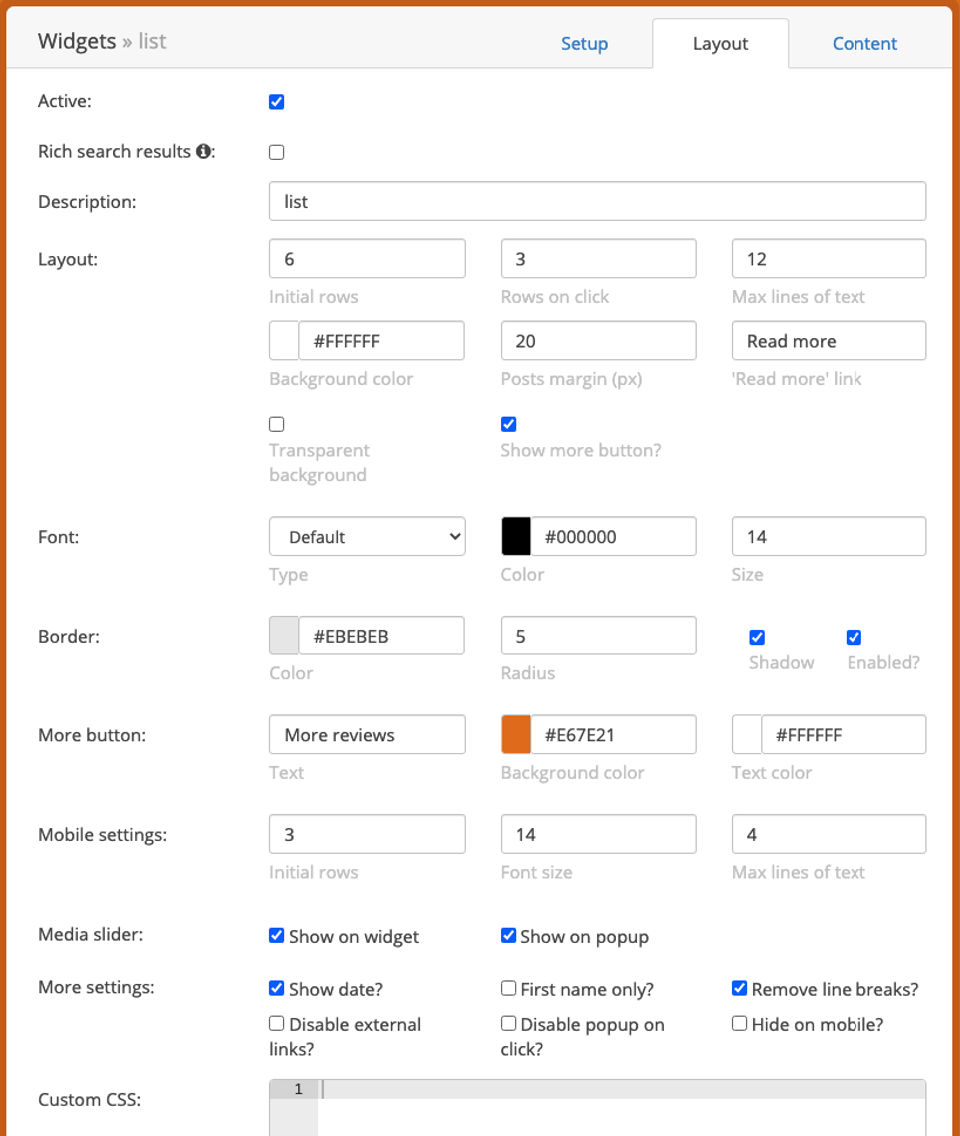
Task: Toggle Transparent background checkbox
Action: tap(277, 424)
